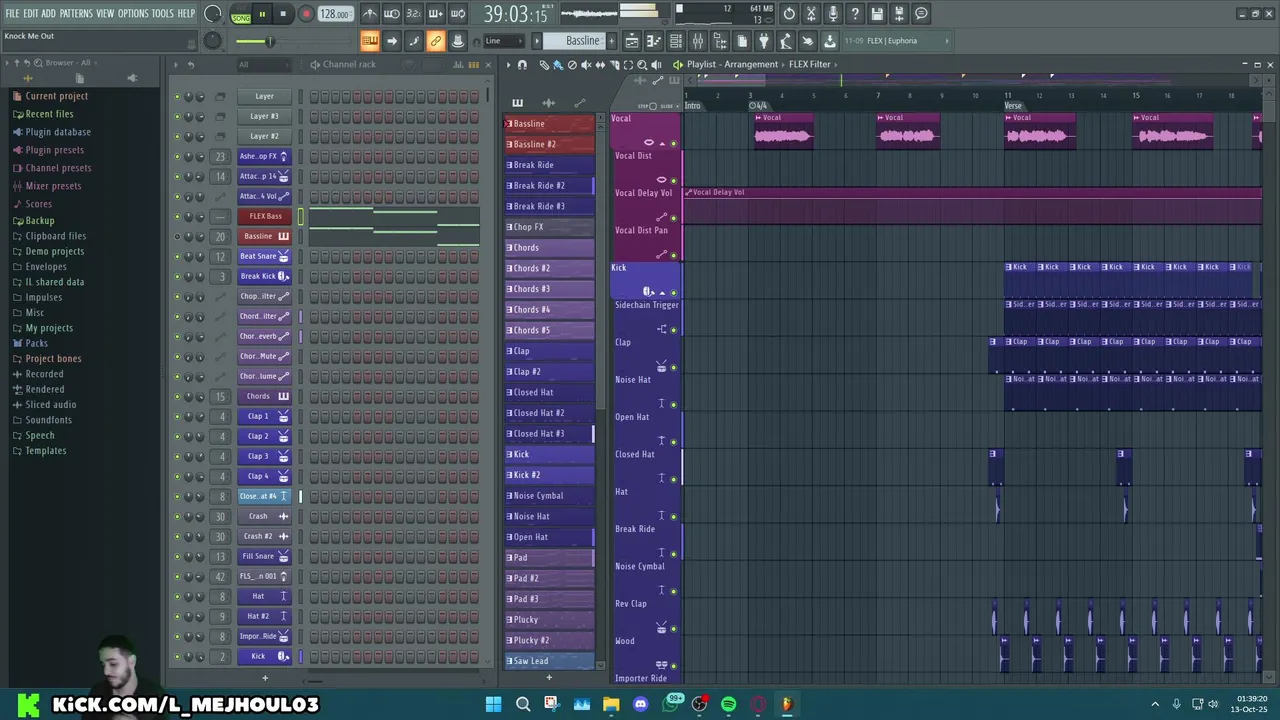This screenshot has width=1280, height=720.
Task: Open the VIEW menu
Action: pos(105,14)
